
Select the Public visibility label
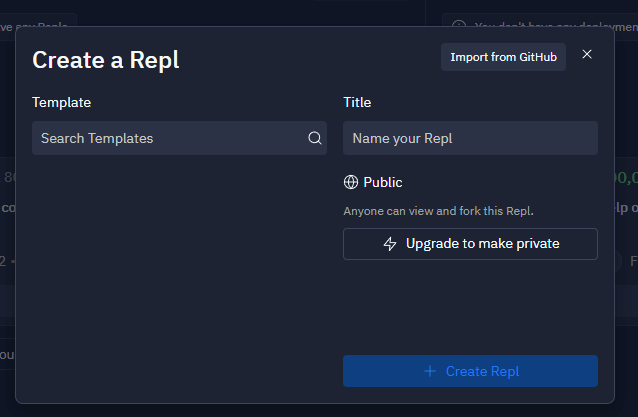pos(383,182)
